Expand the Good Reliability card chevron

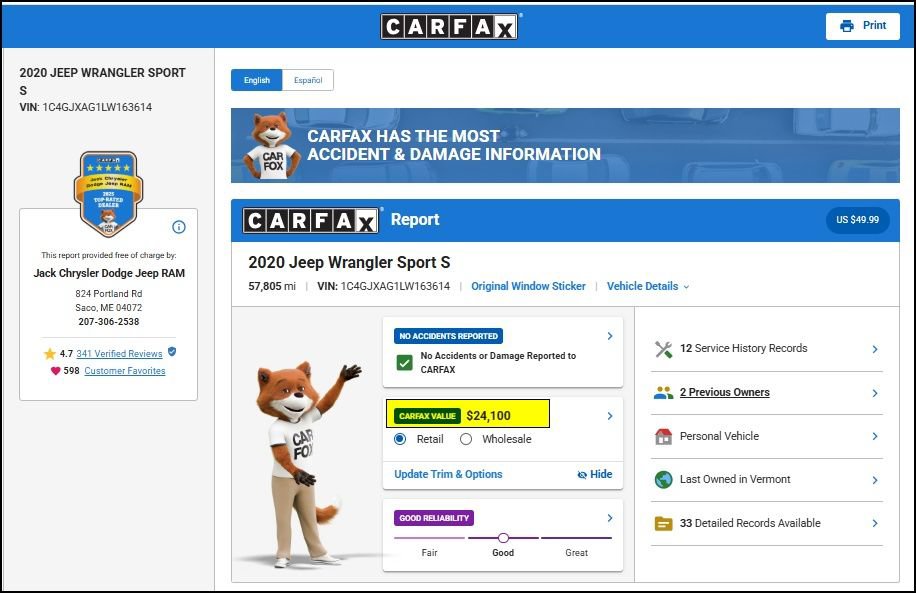(609, 518)
